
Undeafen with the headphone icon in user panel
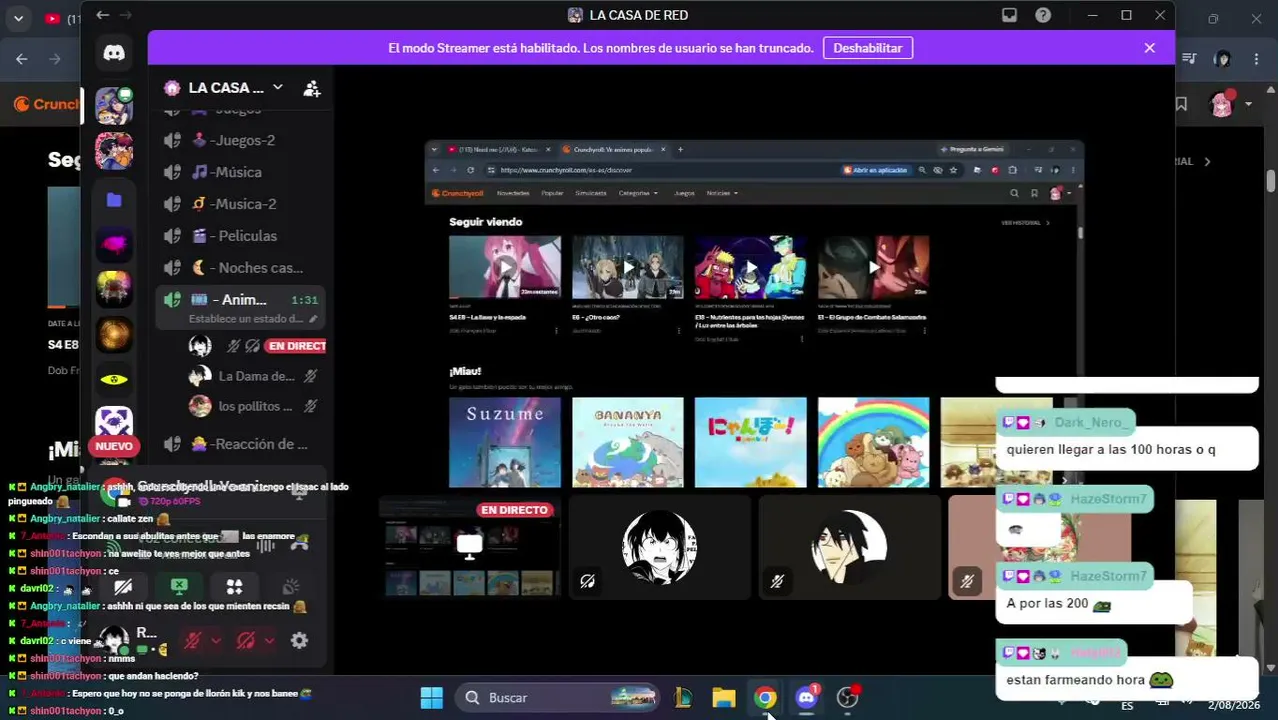pos(245,640)
